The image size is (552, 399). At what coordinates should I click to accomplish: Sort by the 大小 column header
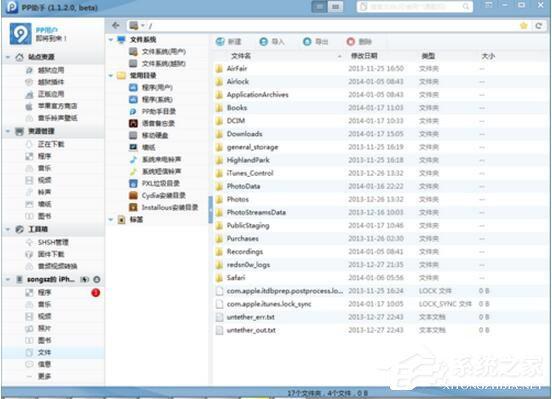488,56
